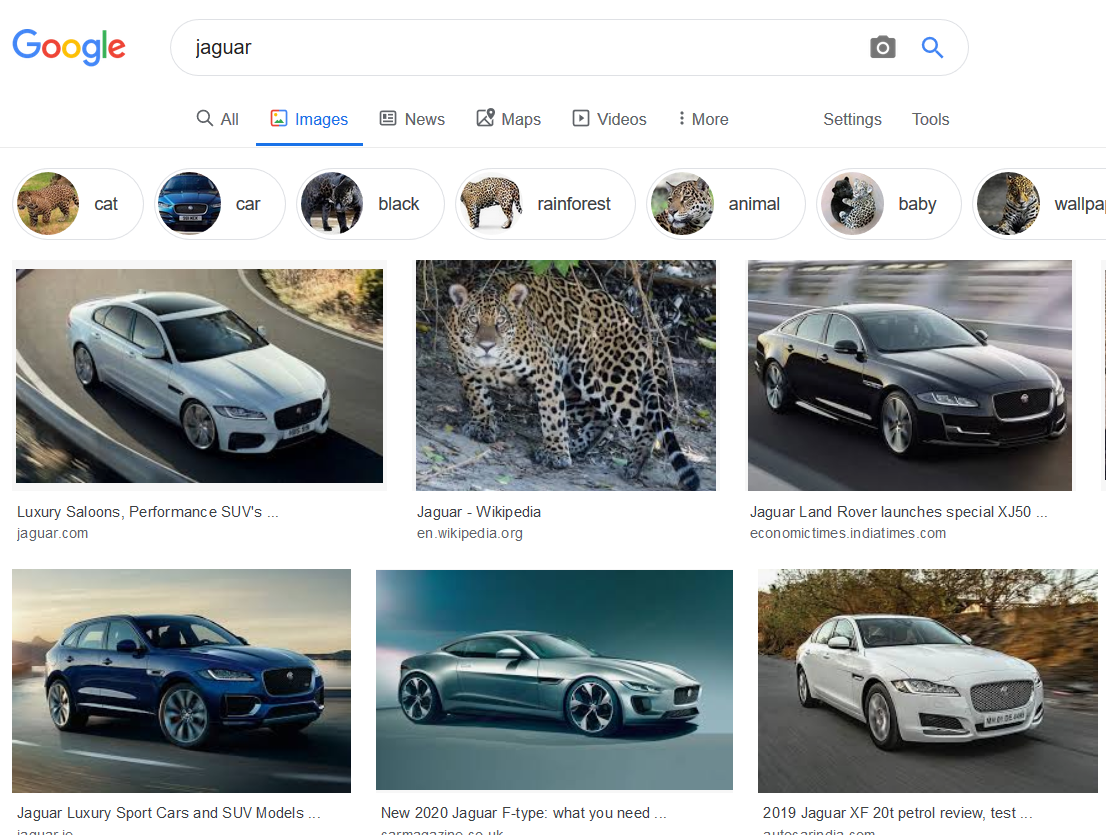Click the animal chip's jaguar face thumbnail
This screenshot has height=835, width=1106.
pyautogui.click(x=682, y=204)
